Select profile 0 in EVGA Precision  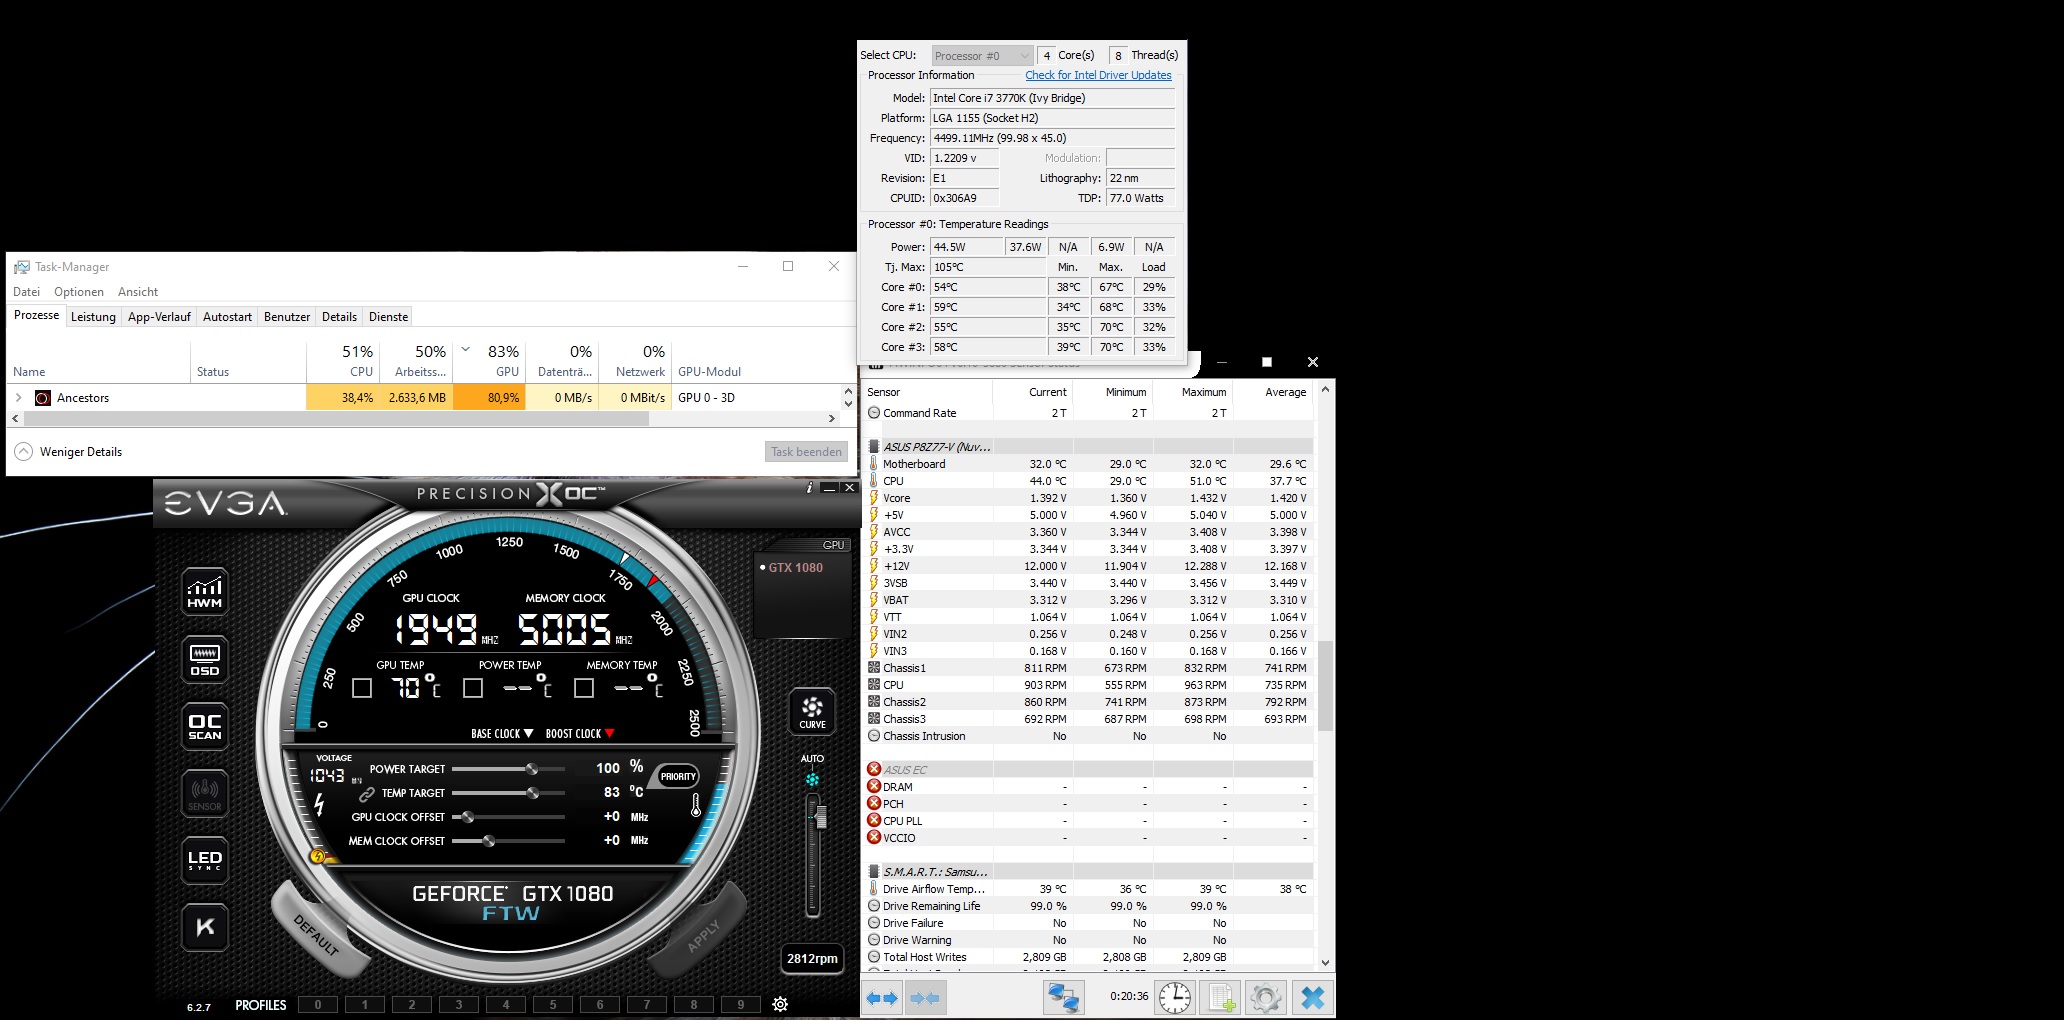pyautogui.click(x=318, y=1005)
